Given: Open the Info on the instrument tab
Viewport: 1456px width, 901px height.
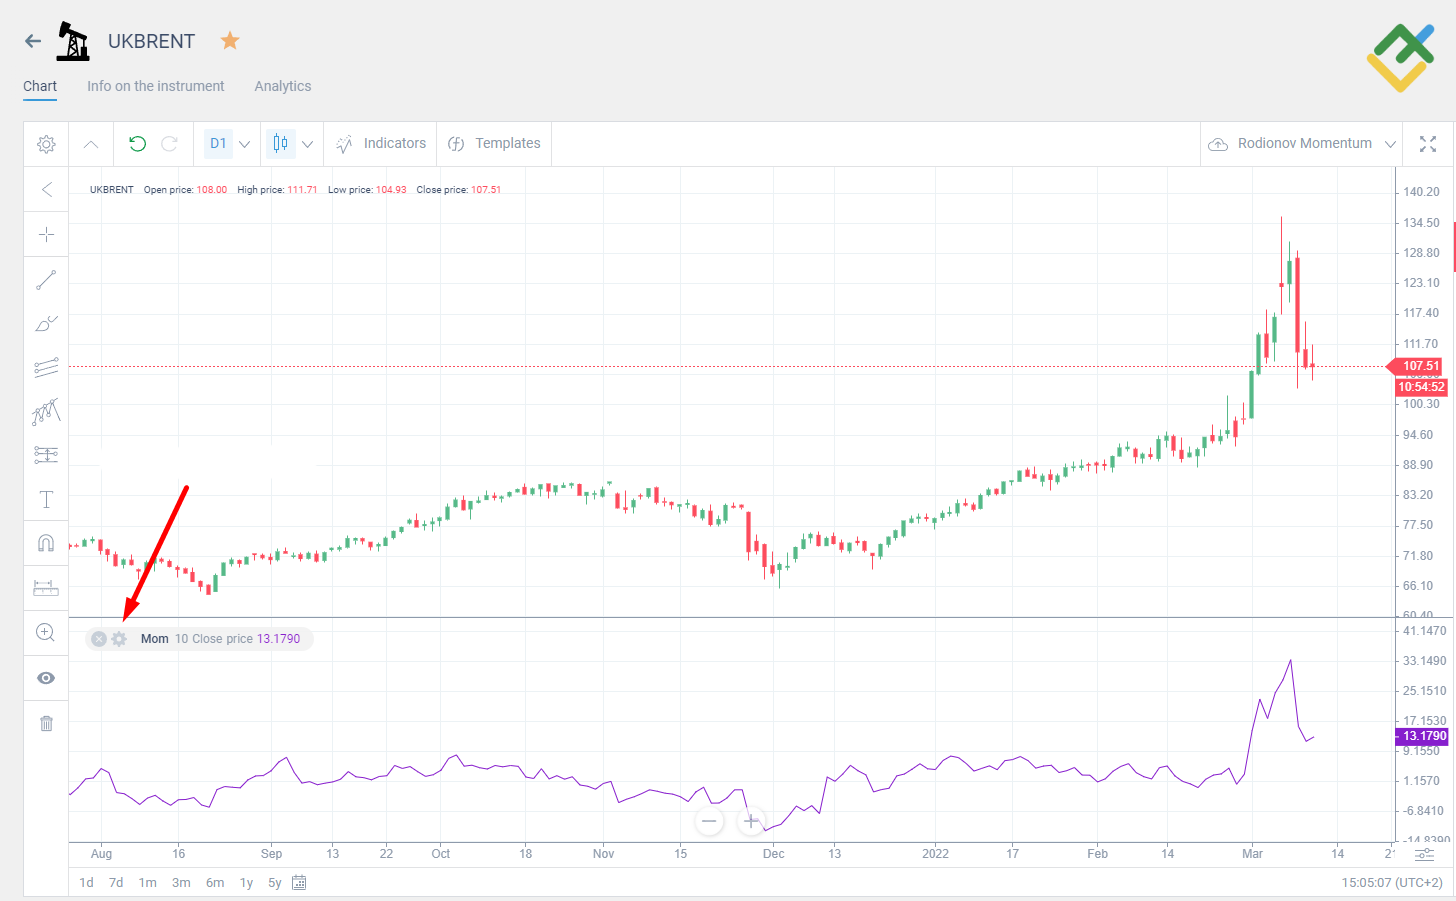Looking at the screenshot, I should [x=155, y=86].
